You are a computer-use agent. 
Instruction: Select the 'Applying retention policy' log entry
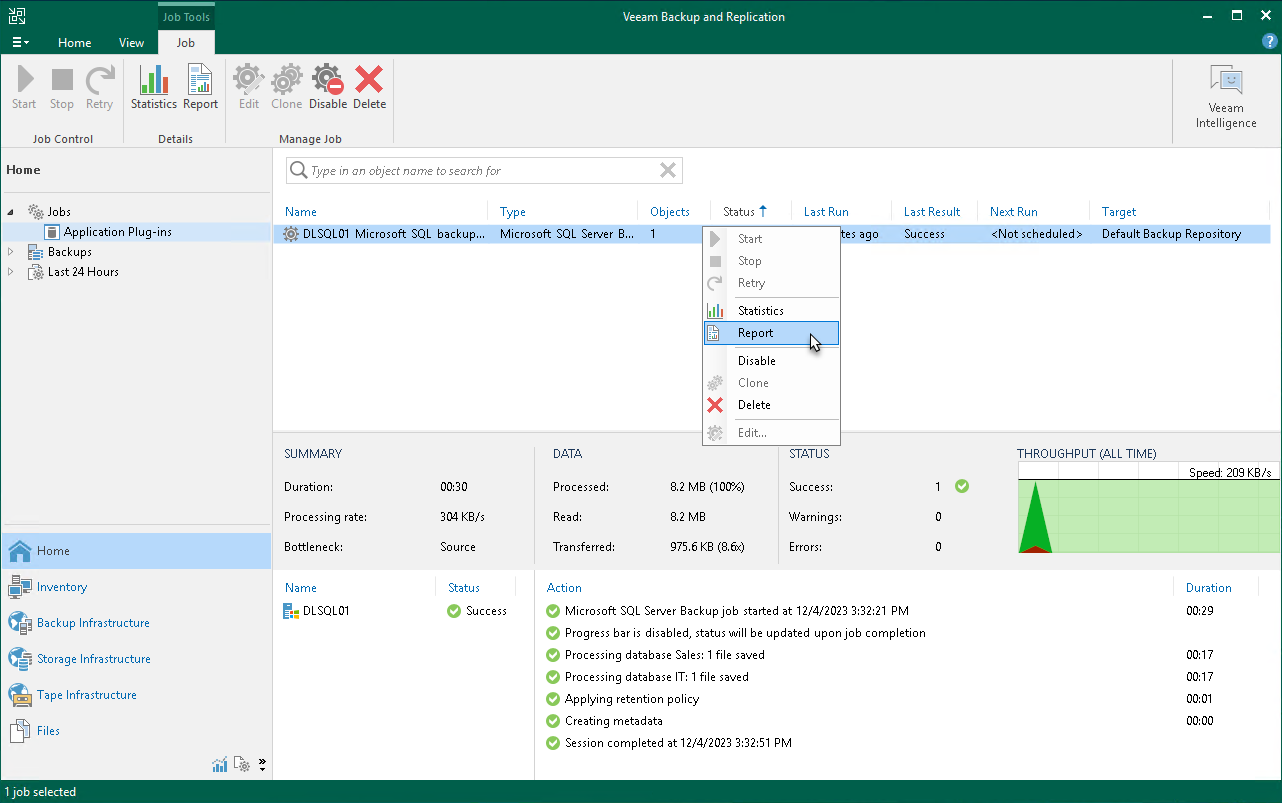pos(632,699)
